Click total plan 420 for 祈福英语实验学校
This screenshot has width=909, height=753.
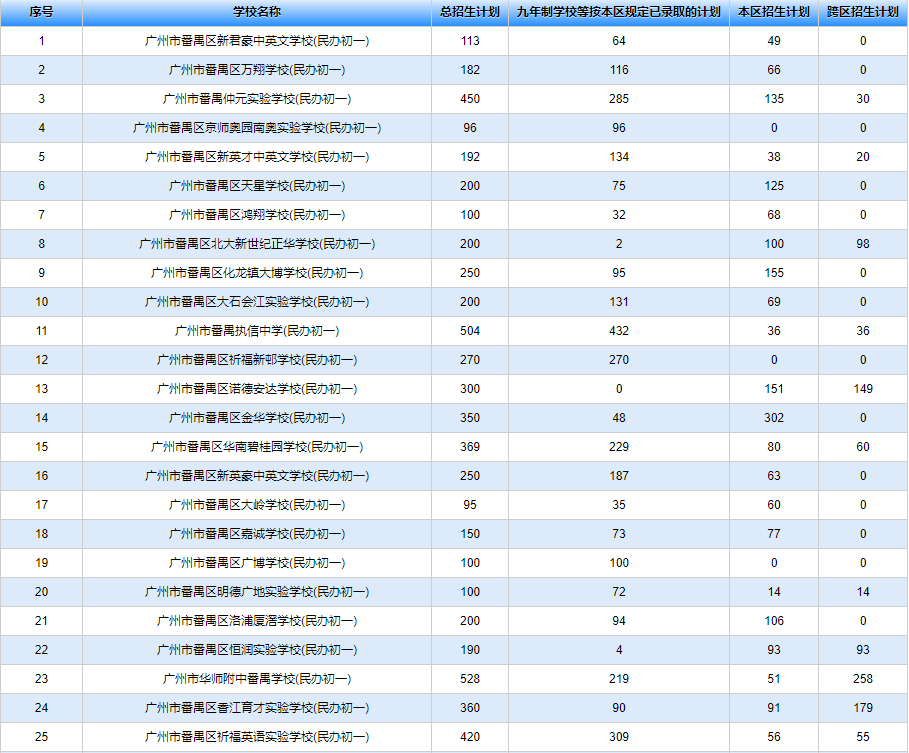click(x=470, y=737)
